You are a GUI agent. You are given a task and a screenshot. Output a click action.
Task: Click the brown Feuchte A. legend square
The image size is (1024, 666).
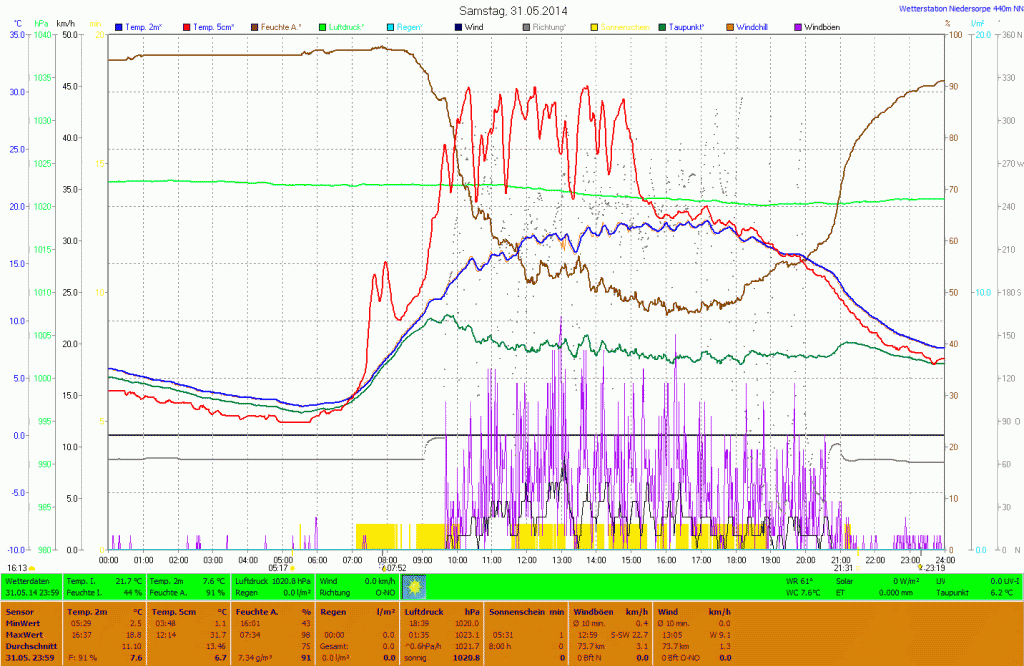click(x=256, y=26)
